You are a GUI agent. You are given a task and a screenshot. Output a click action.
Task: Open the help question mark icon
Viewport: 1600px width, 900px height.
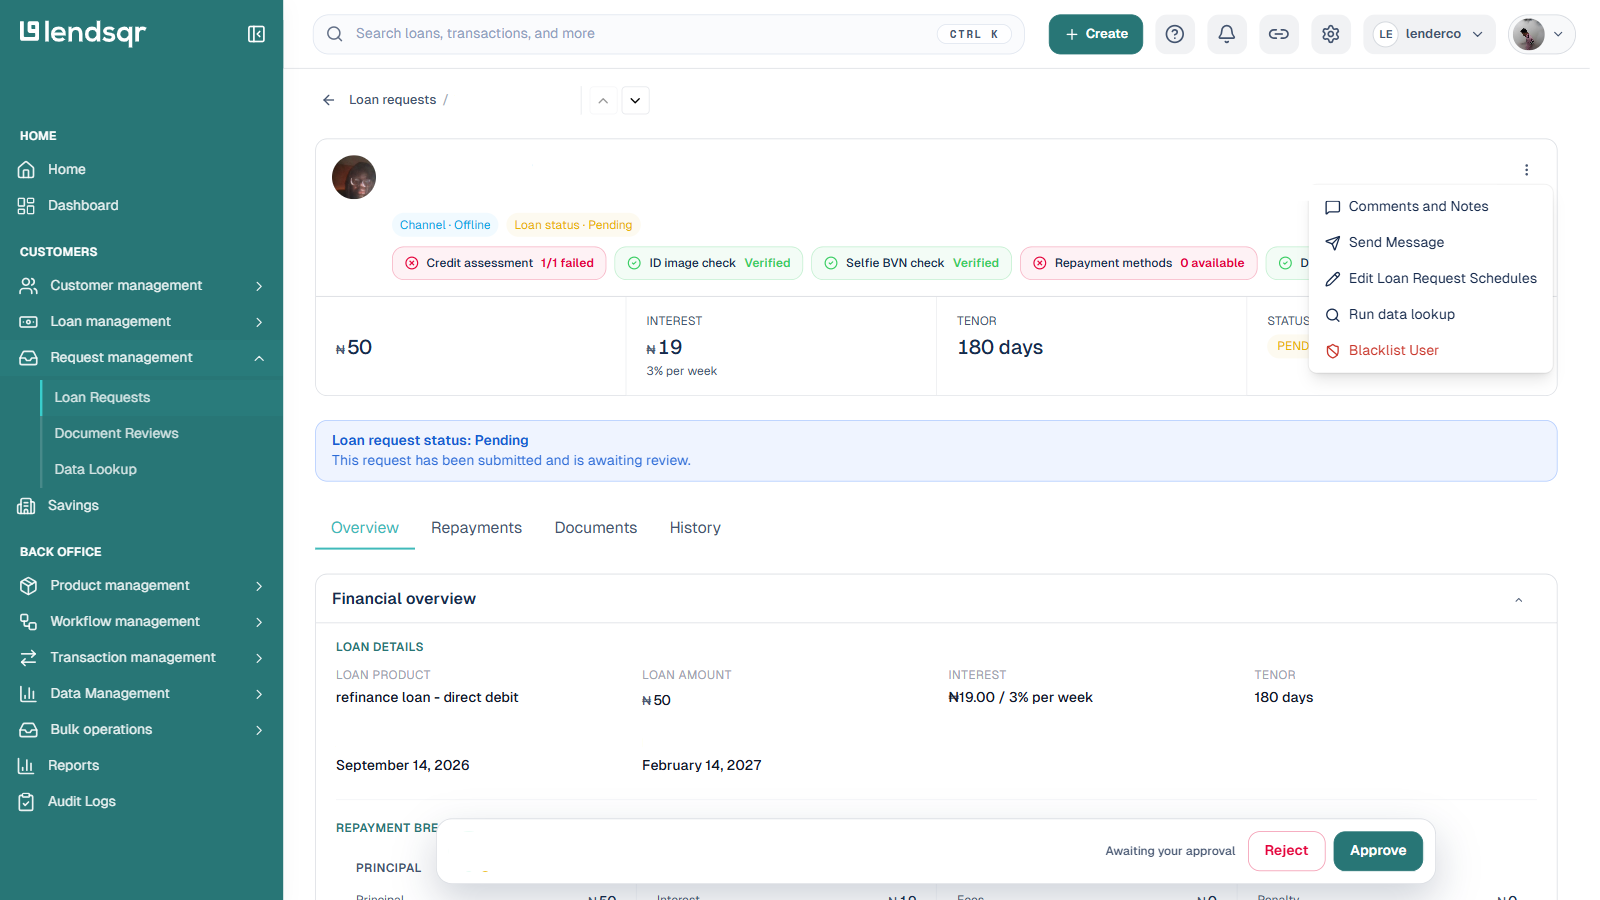1175,34
